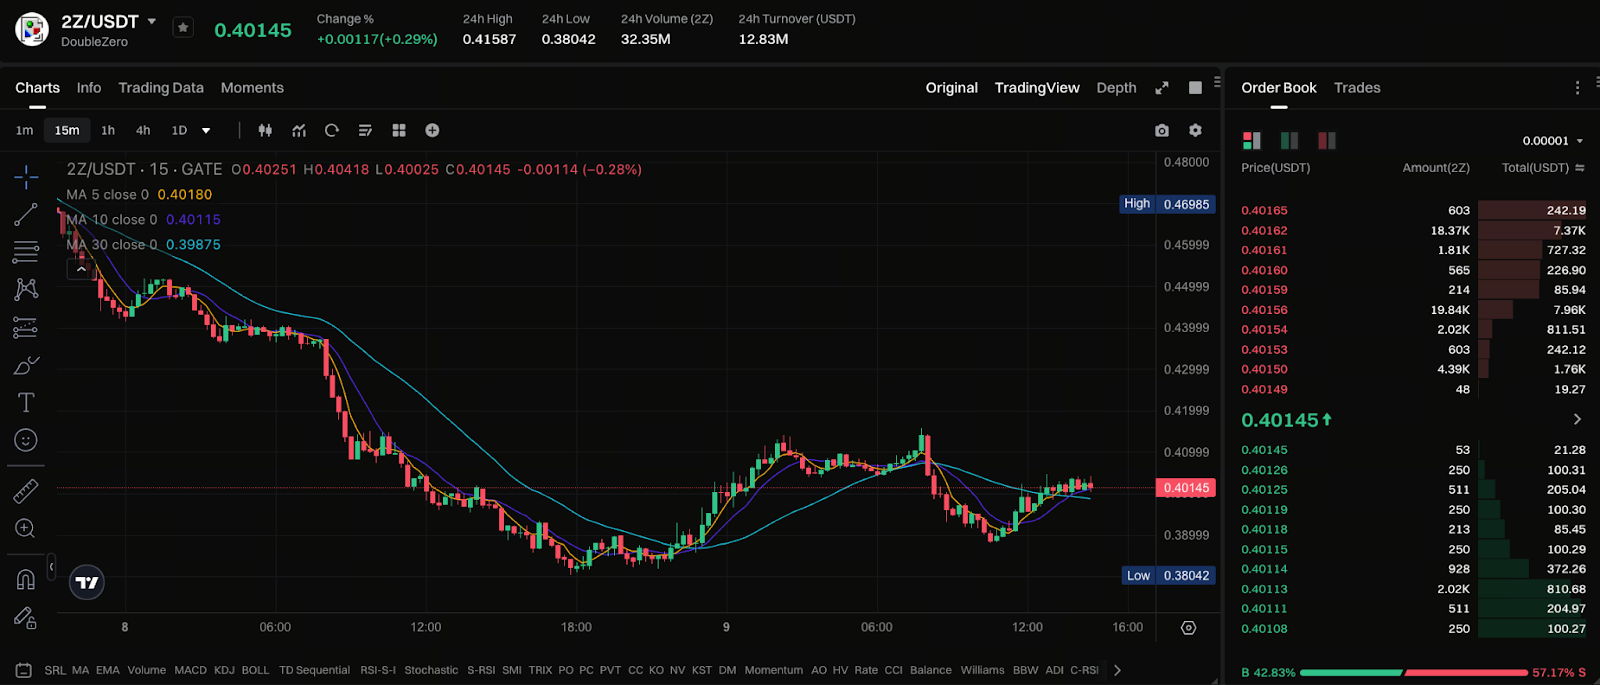The width and height of the screenshot is (1600, 685).
Task: Select the crosshair cursor tool
Action: point(26,178)
